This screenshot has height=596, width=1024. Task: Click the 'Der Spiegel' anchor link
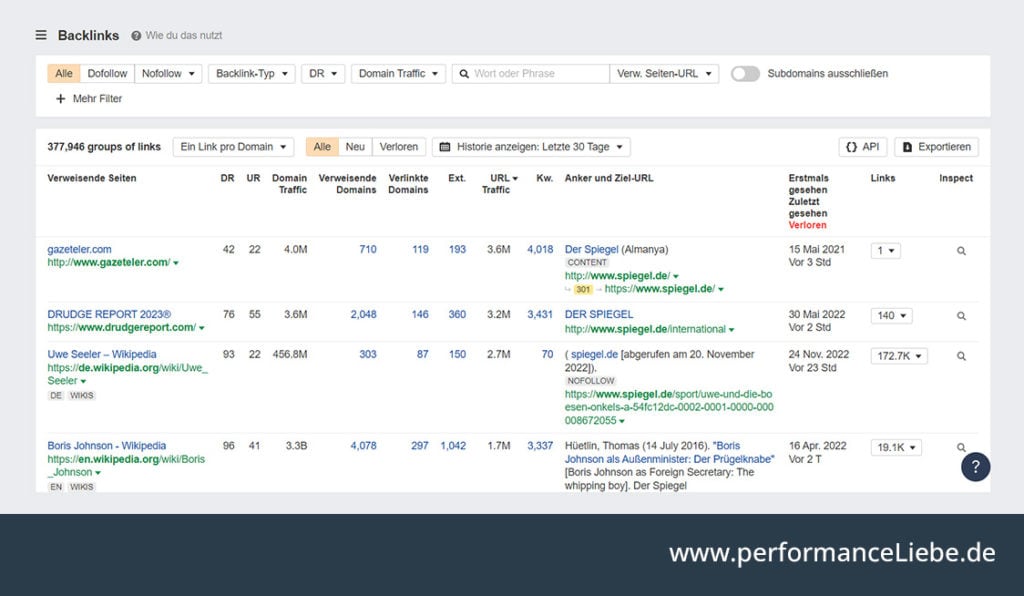click(x=591, y=249)
